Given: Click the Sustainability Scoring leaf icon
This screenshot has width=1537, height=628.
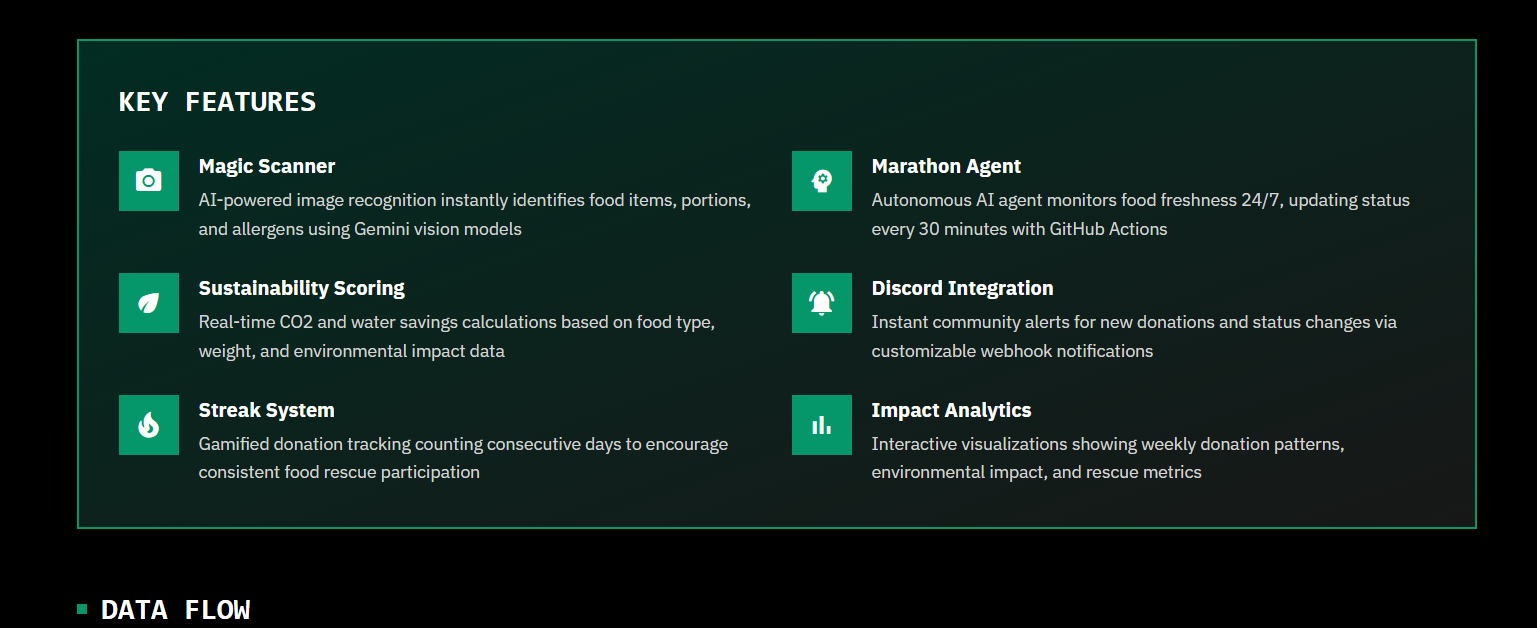Looking at the screenshot, I should tap(149, 303).
